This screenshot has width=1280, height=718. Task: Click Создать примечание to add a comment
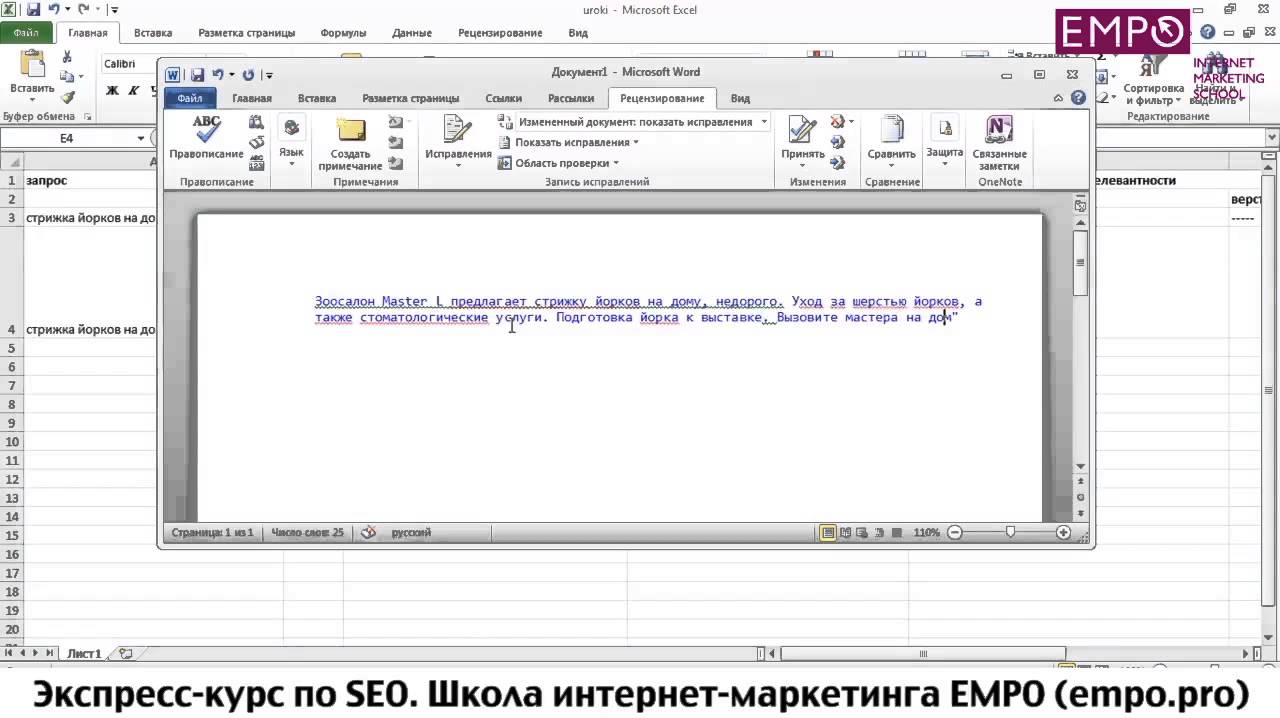click(351, 143)
